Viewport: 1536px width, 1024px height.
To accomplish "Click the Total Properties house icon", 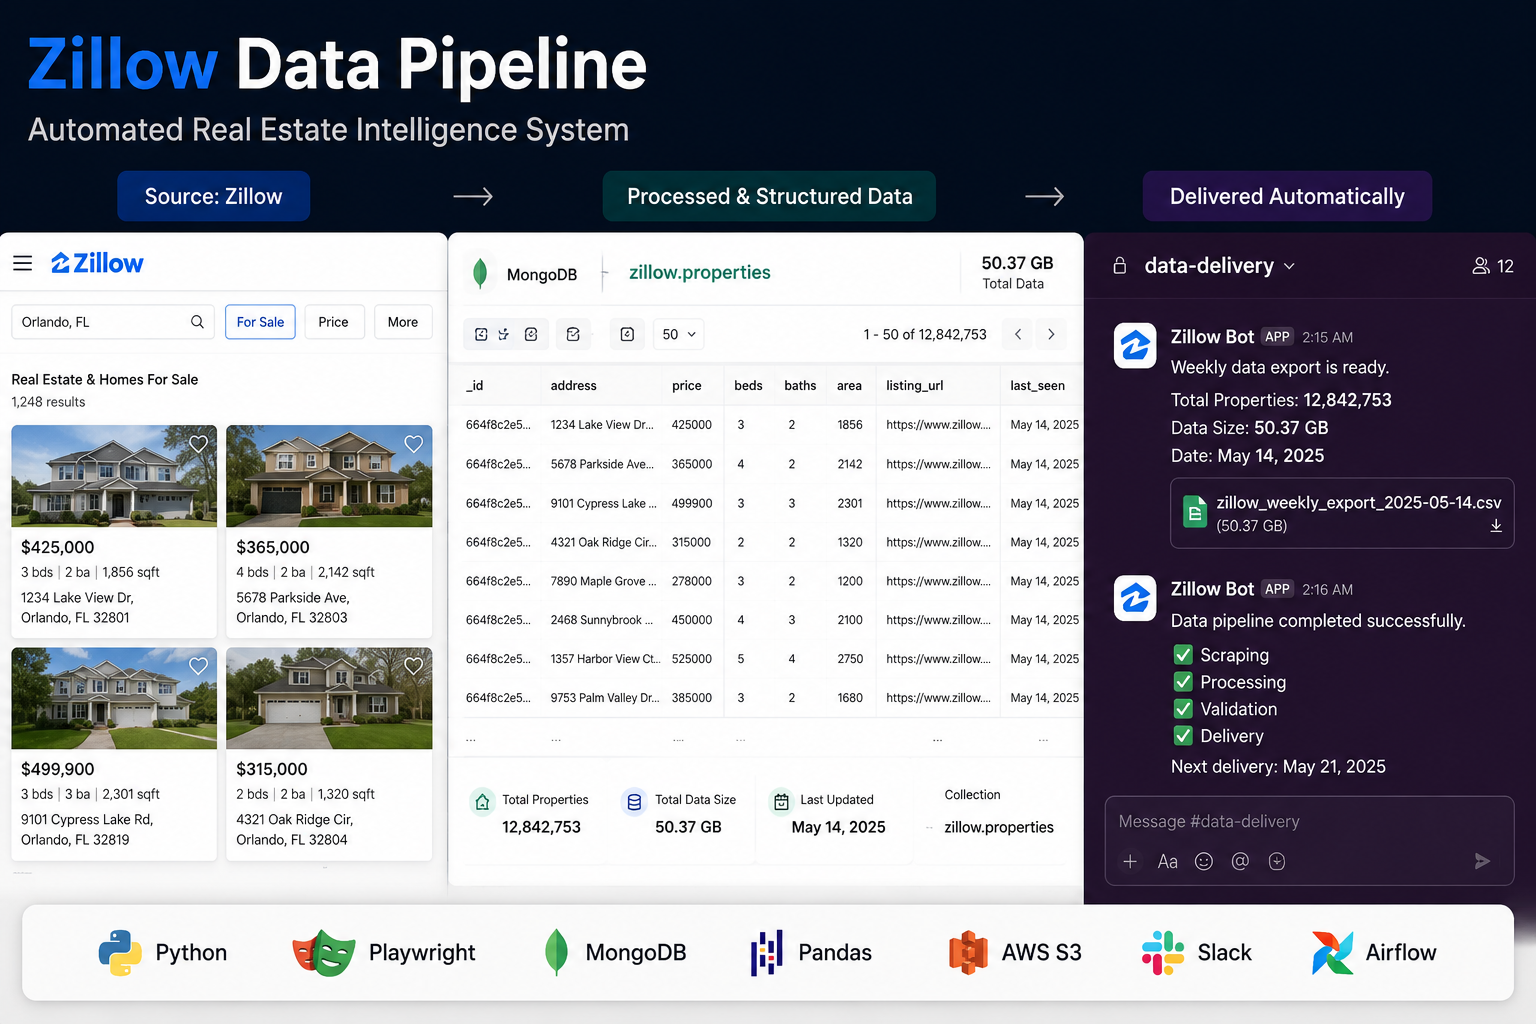I will (483, 802).
